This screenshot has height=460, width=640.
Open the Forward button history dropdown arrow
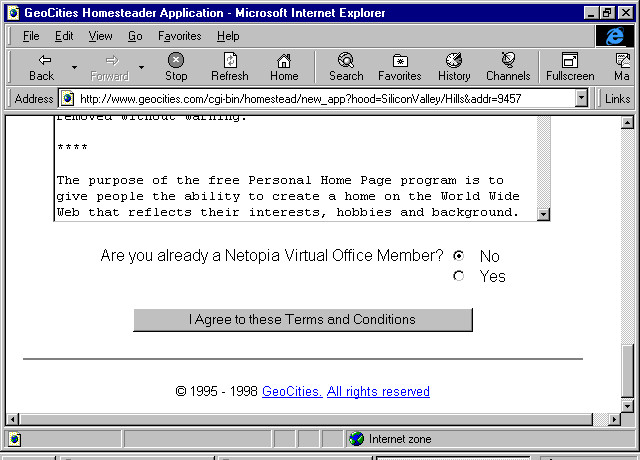(141, 67)
